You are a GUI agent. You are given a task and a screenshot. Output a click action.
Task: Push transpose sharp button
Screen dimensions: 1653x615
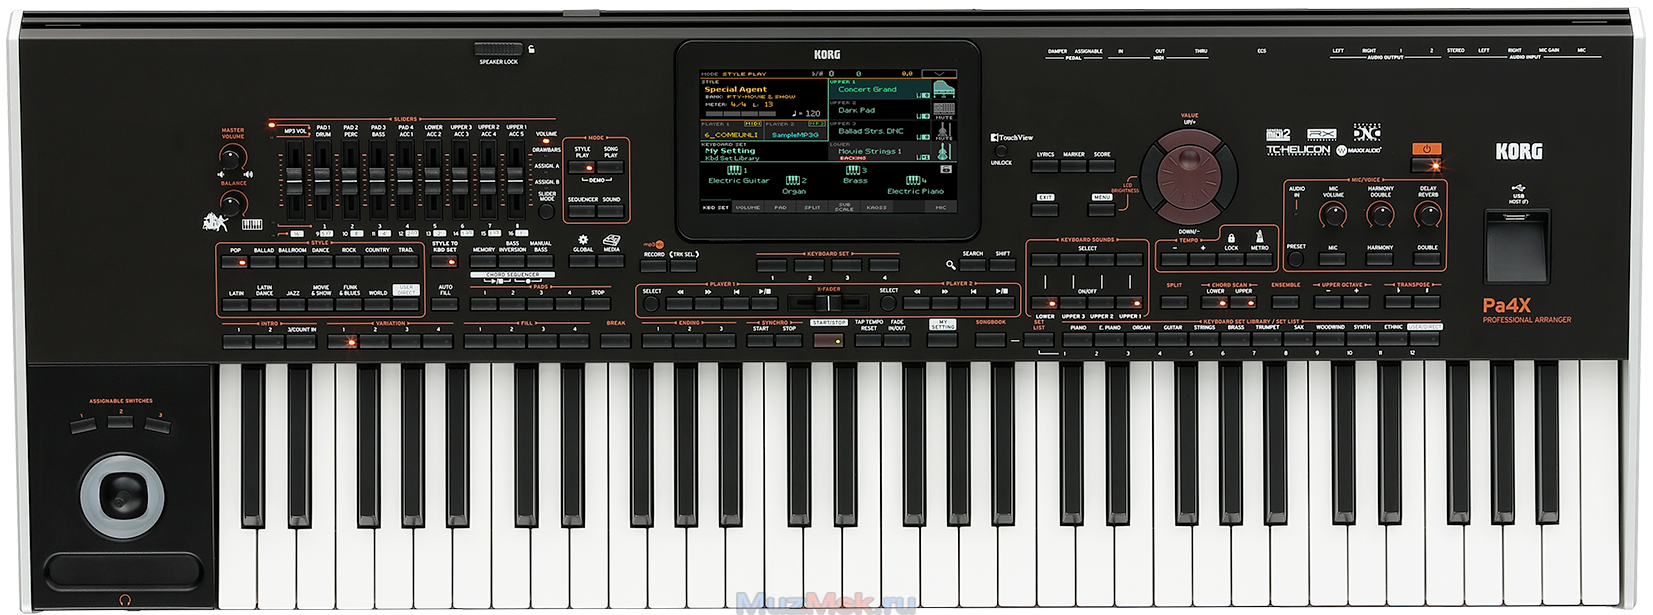[x=1426, y=302]
